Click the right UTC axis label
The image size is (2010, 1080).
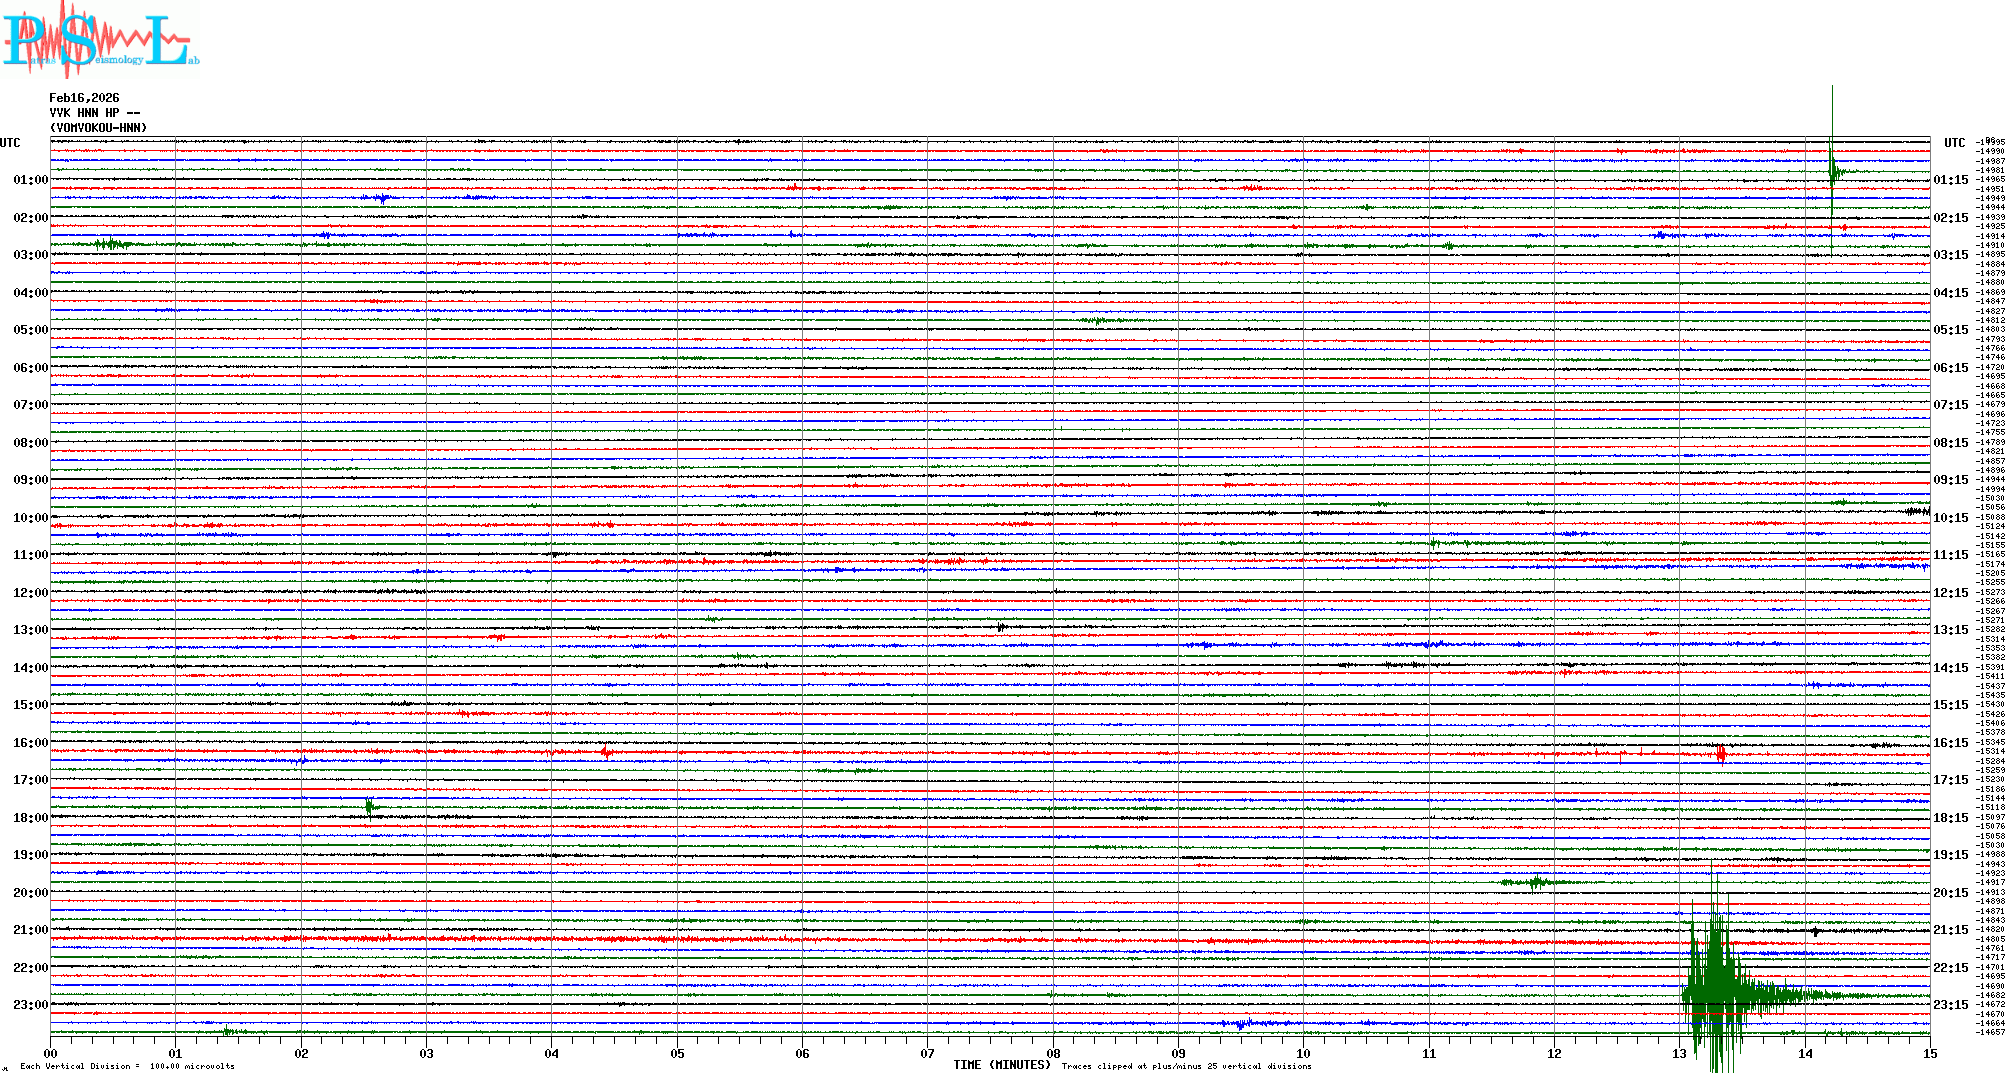(x=1954, y=143)
